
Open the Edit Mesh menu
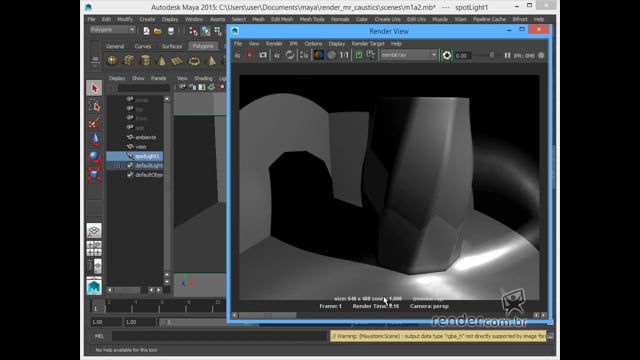click(282, 19)
